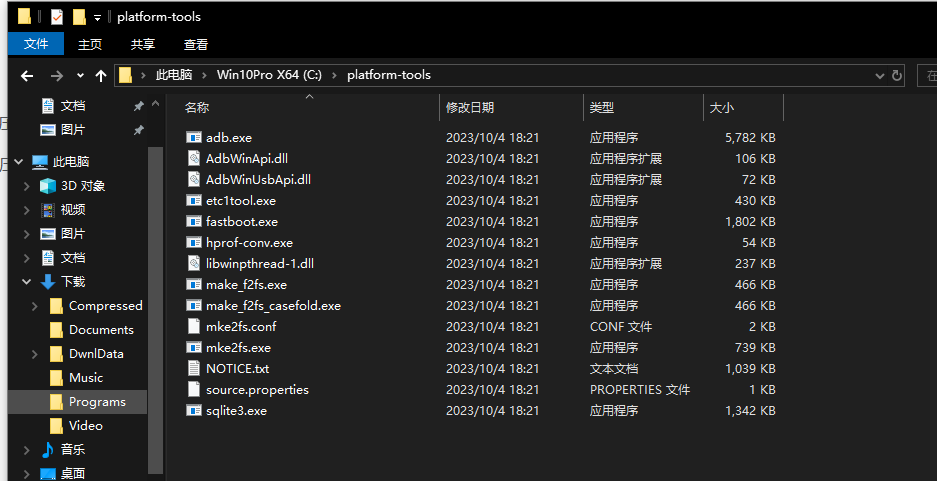Viewport: 937px width, 481px height.
Task: Click the AdbWinApi.dll file icon
Action: tap(194, 158)
